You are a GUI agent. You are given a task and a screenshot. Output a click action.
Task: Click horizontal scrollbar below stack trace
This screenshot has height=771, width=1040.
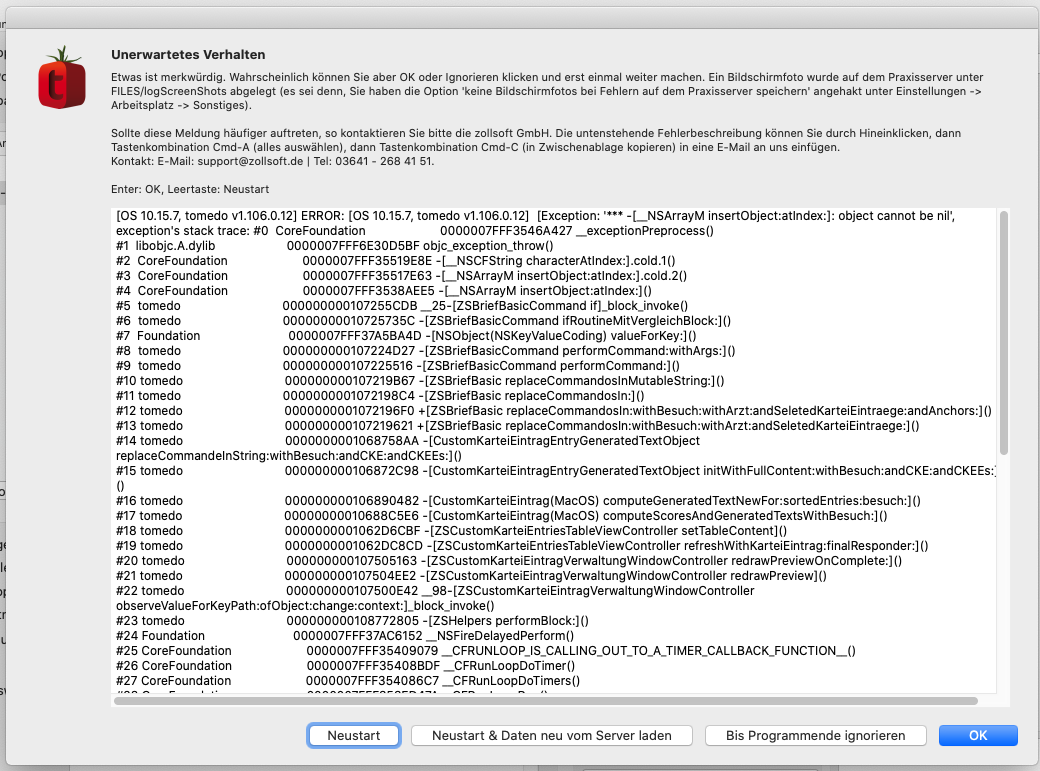coord(546,701)
